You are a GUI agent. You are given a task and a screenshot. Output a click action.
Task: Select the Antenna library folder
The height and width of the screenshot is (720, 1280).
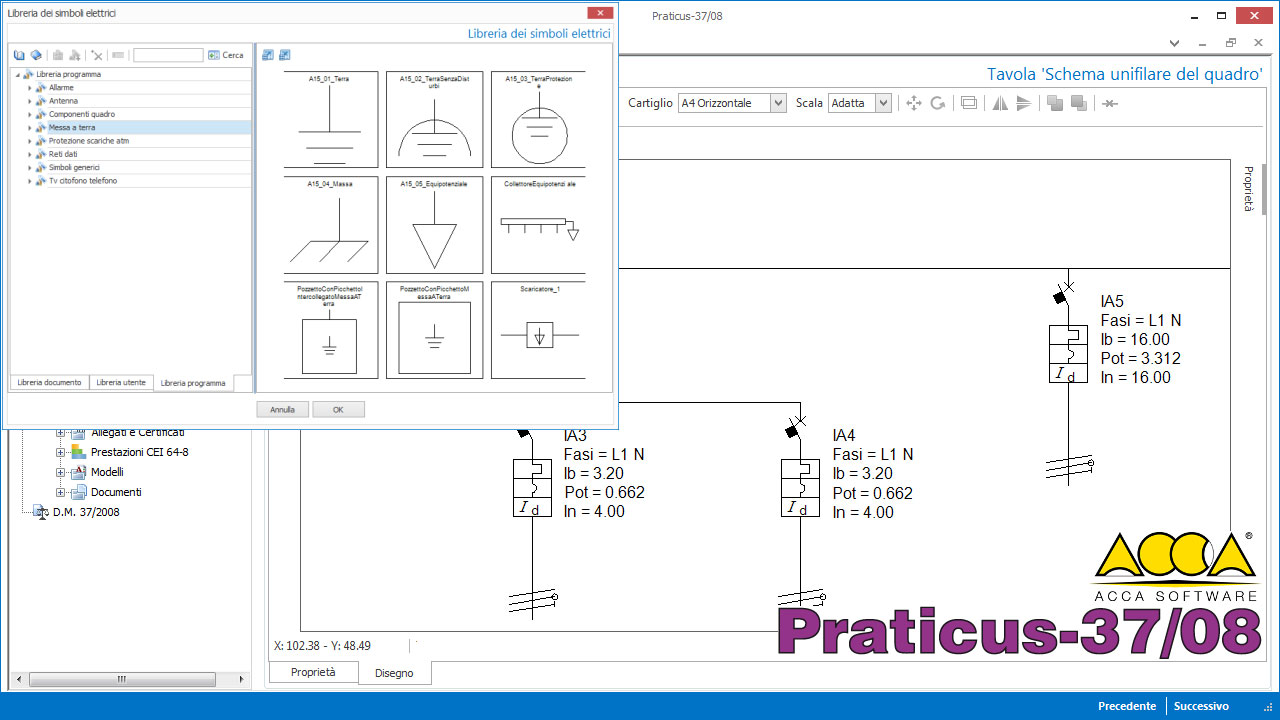click(x=63, y=101)
